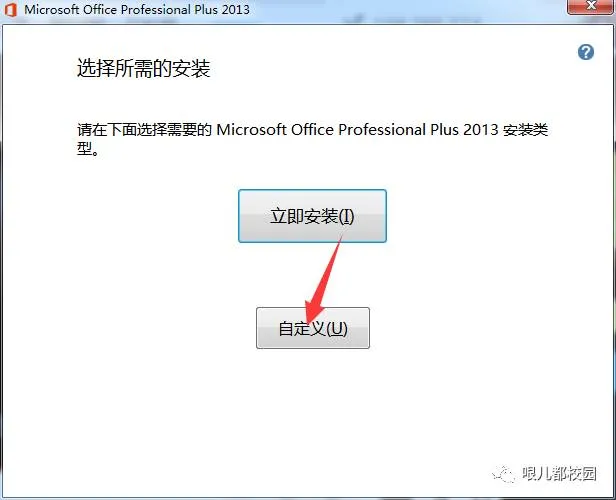This screenshot has height=500, width=616.
Task: Click the 安装类 text ending the first line
Action: tap(526, 130)
